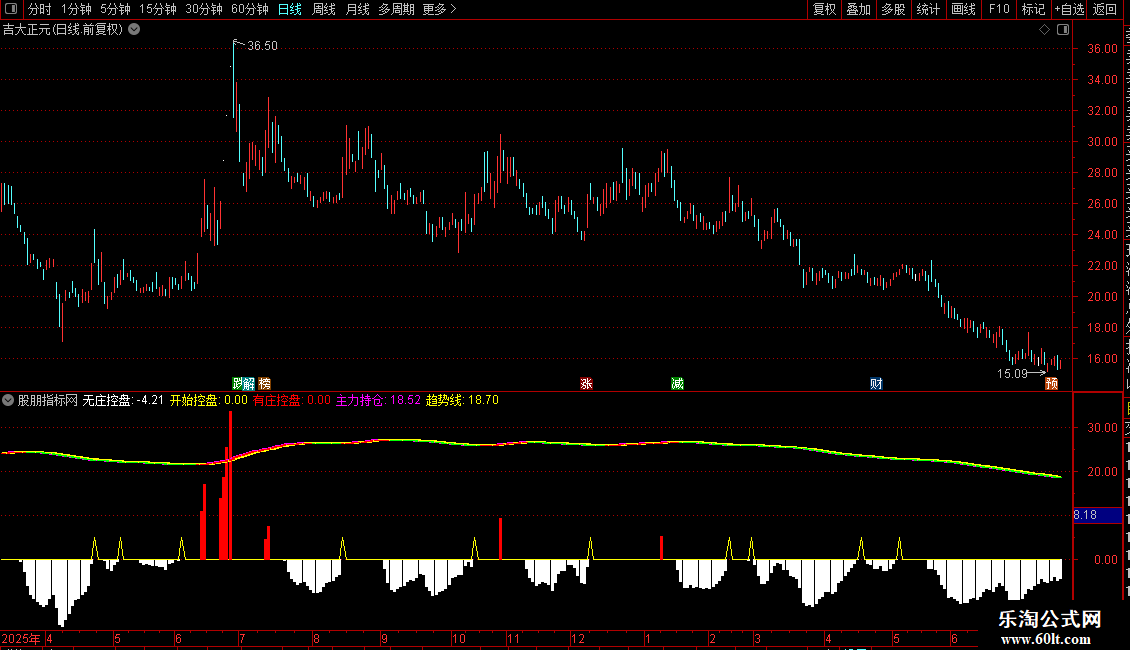Image resolution: width=1130 pixels, height=650 pixels.
Task: Select the 月线 monthly tab
Action: pyautogui.click(x=357, y=9)
